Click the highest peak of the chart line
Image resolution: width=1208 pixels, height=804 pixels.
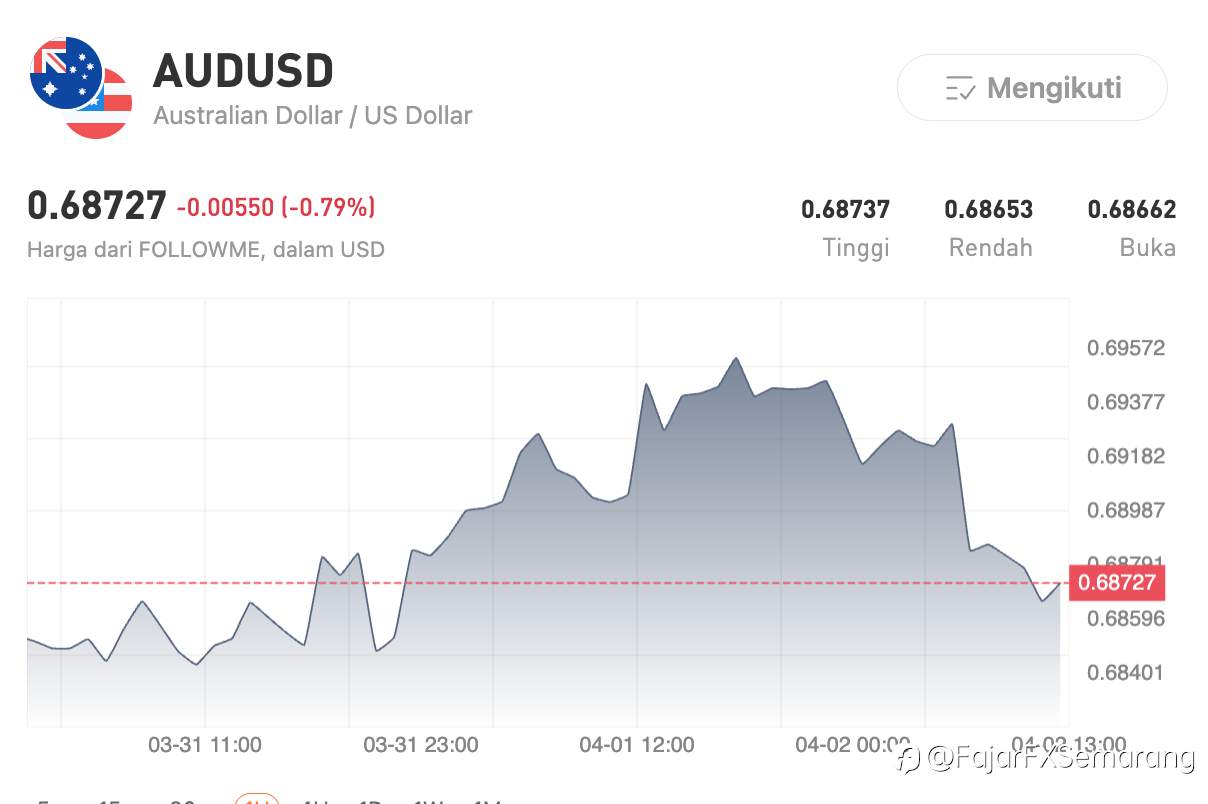pyautogui.click(x=736, y=358)
